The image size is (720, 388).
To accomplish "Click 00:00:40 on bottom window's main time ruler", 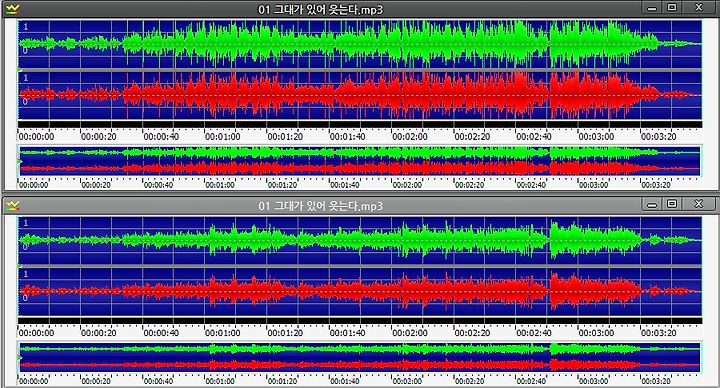I will (161, 333).
